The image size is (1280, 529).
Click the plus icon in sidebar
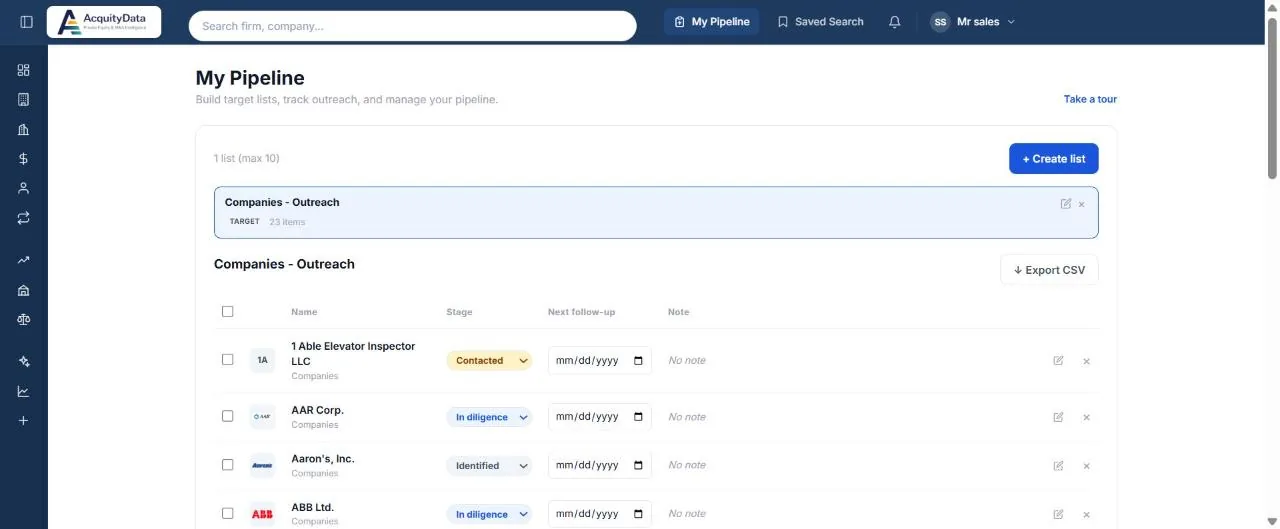pyautogui.click(x=24, y=421)
